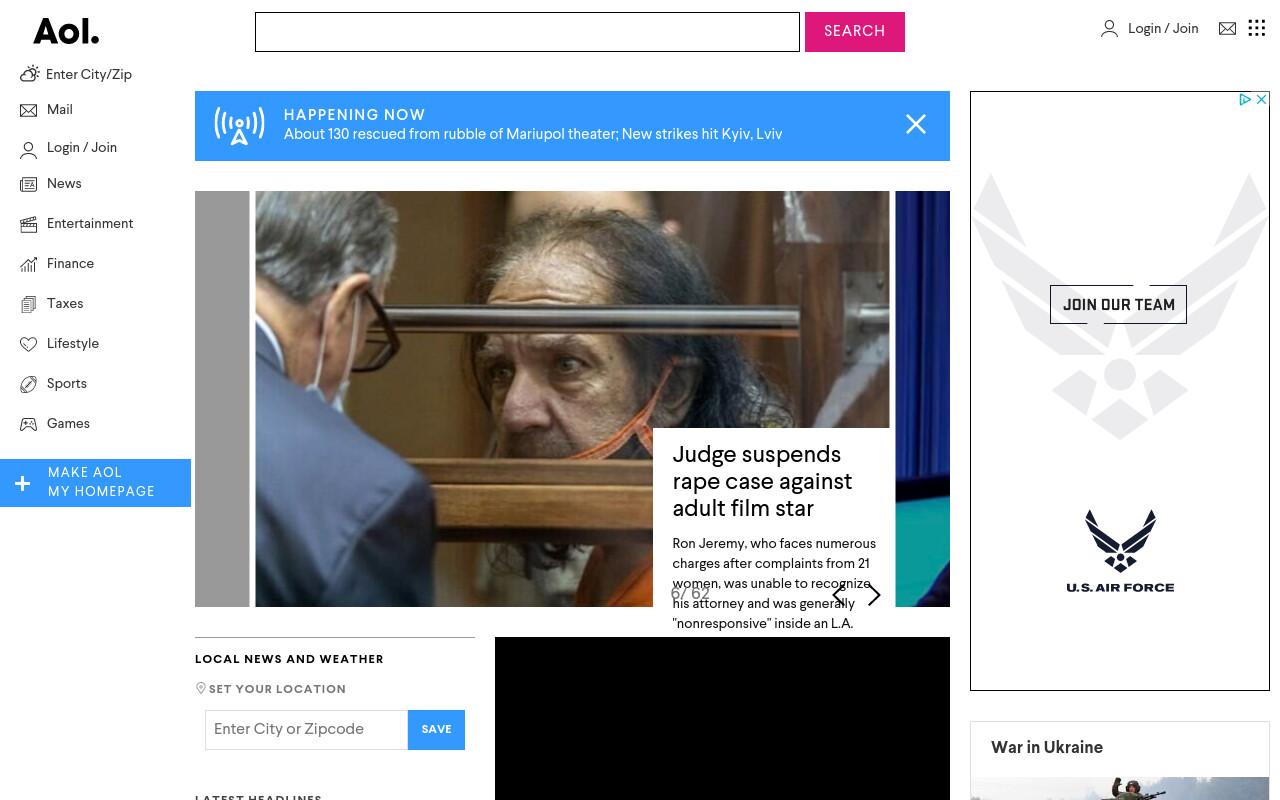Click the heart icon beside Lifestyle

(x=28, y=344)
